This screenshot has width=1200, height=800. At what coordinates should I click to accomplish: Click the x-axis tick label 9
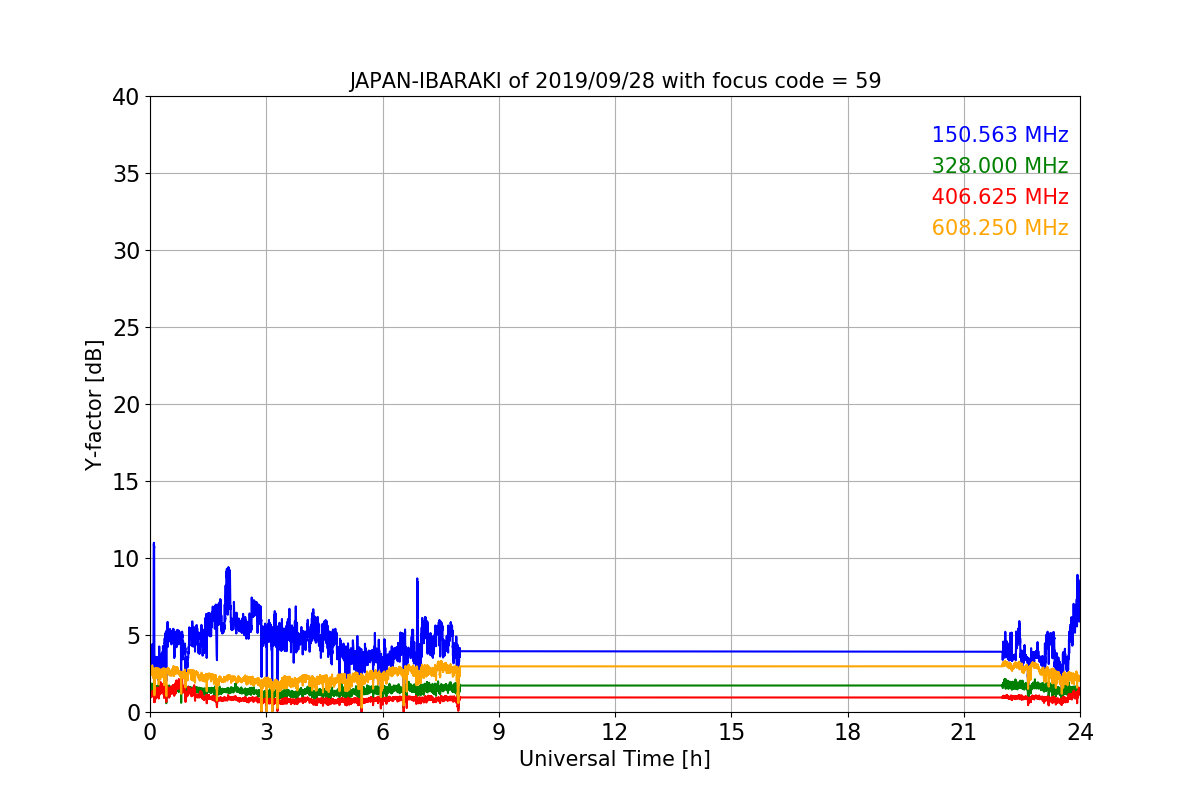coord(499,731)
